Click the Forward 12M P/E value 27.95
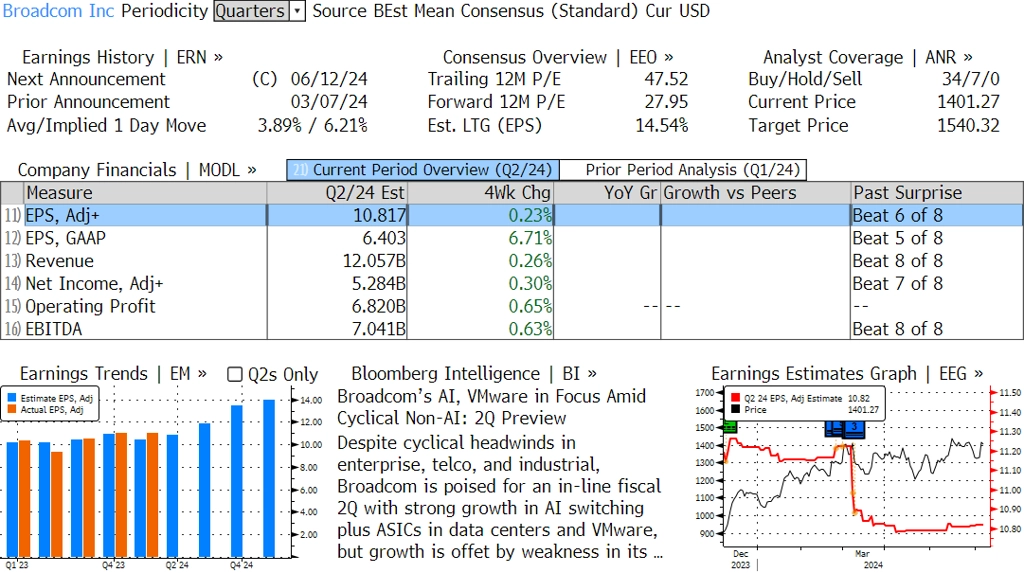 (666, 102)
